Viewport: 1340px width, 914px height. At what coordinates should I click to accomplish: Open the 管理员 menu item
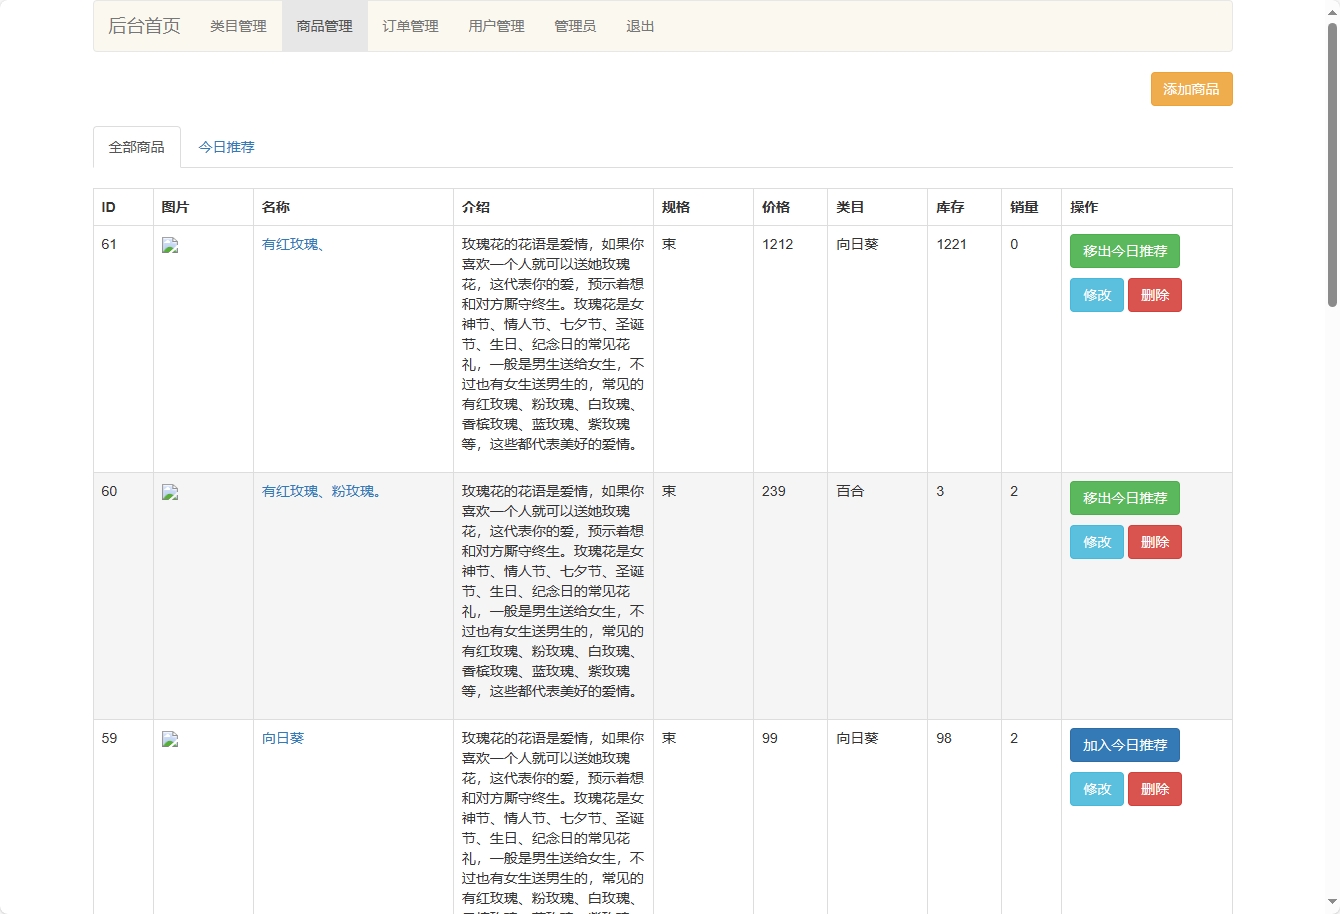click(x=575, y=26)
